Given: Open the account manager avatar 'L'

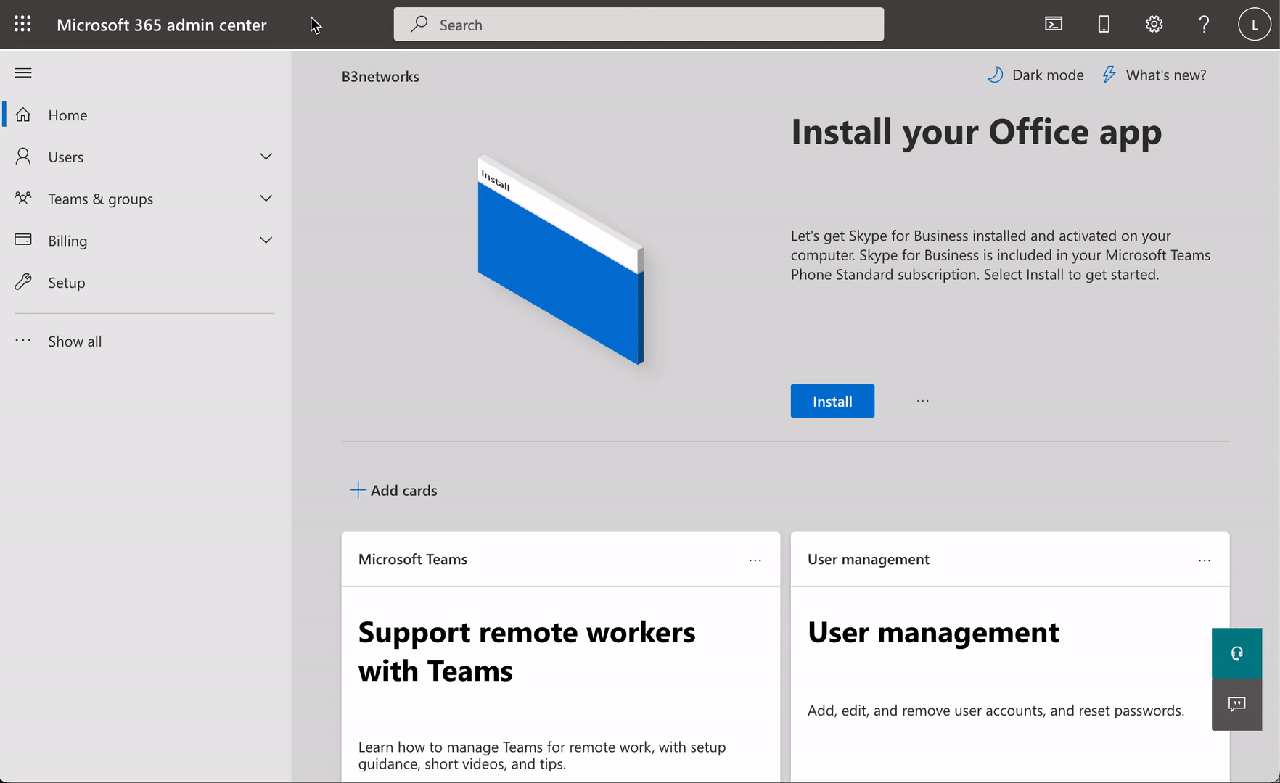Looking at the screenshot, I should pyautogui.click(x=1254, y=24).
